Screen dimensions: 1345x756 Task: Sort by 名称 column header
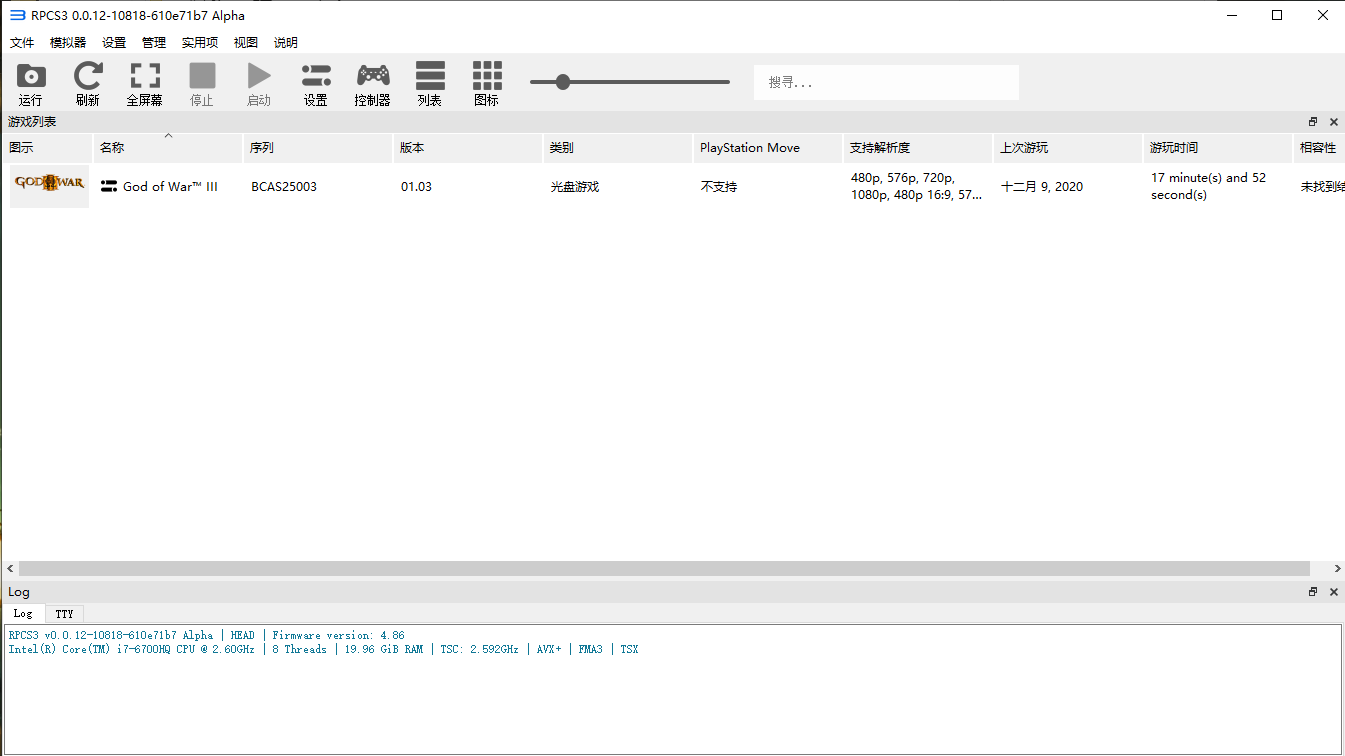pos(167,148)
